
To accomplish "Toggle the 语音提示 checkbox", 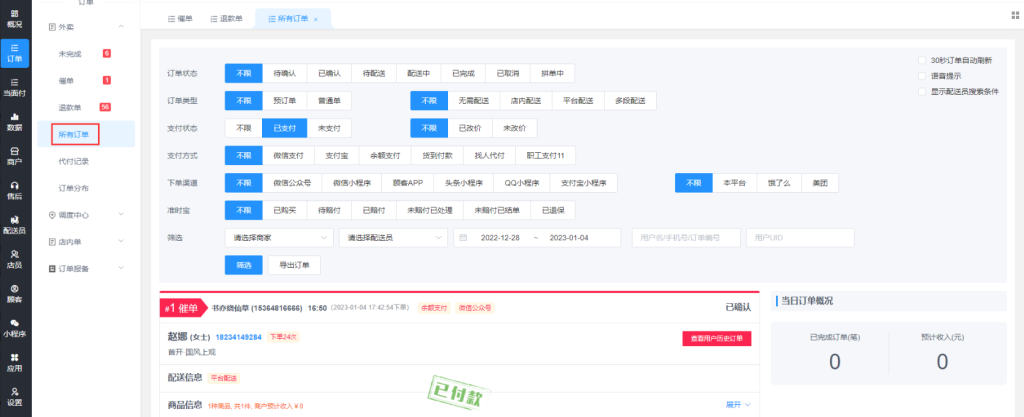I will pos(922,76).
